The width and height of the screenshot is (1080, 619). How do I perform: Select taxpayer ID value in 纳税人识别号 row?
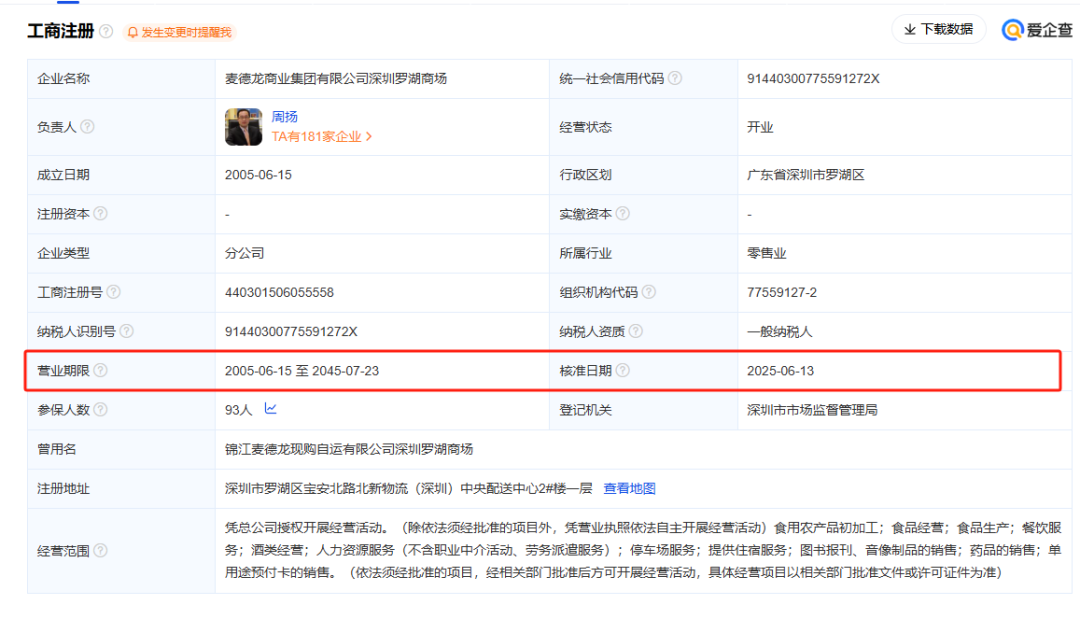pyautogui.click(x=291, y=332)
